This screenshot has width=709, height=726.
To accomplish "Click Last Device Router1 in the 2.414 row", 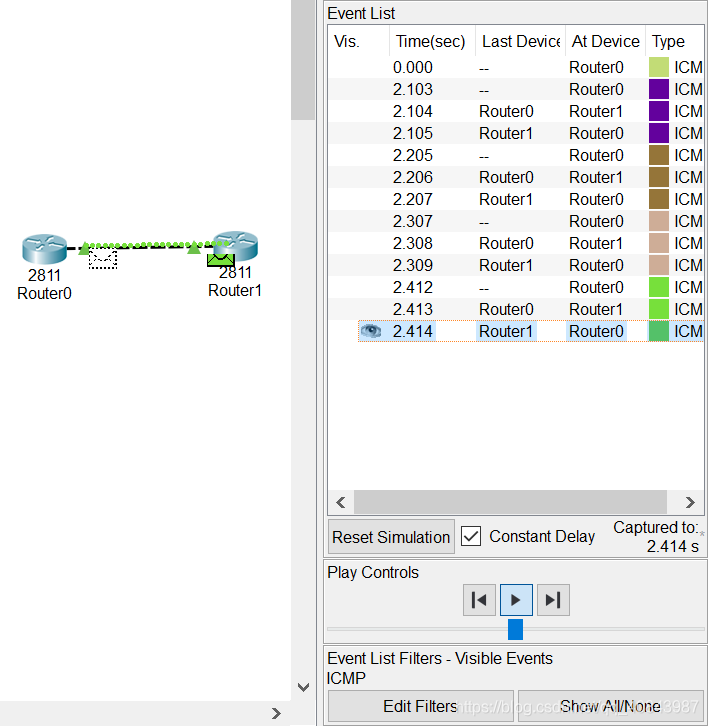I will (x=506, y=331).
